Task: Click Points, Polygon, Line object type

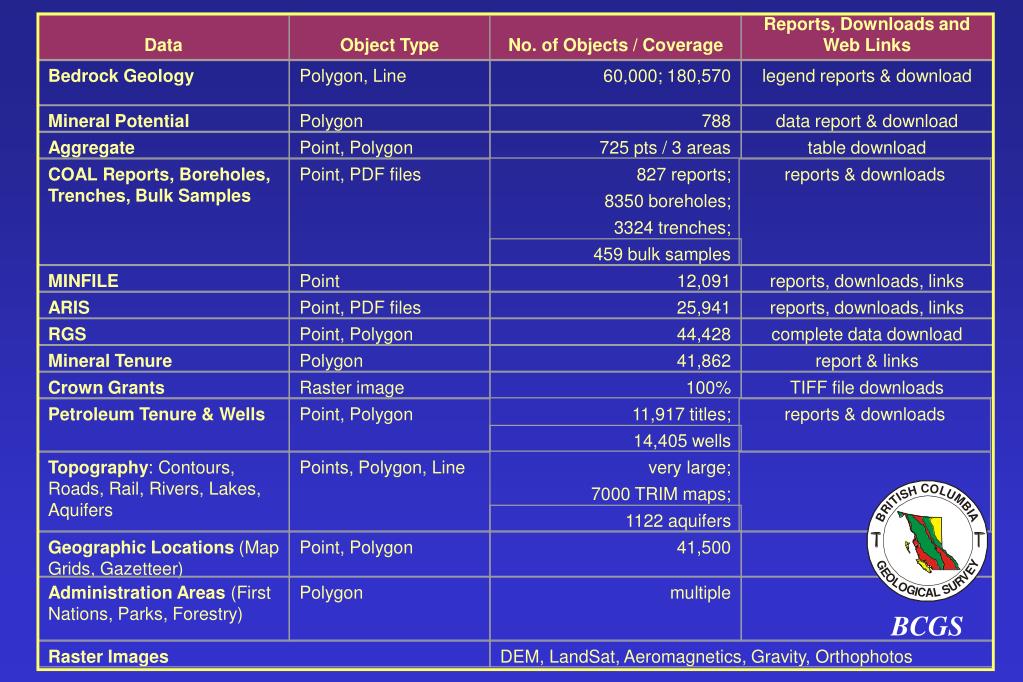Action: click(382, 468)
